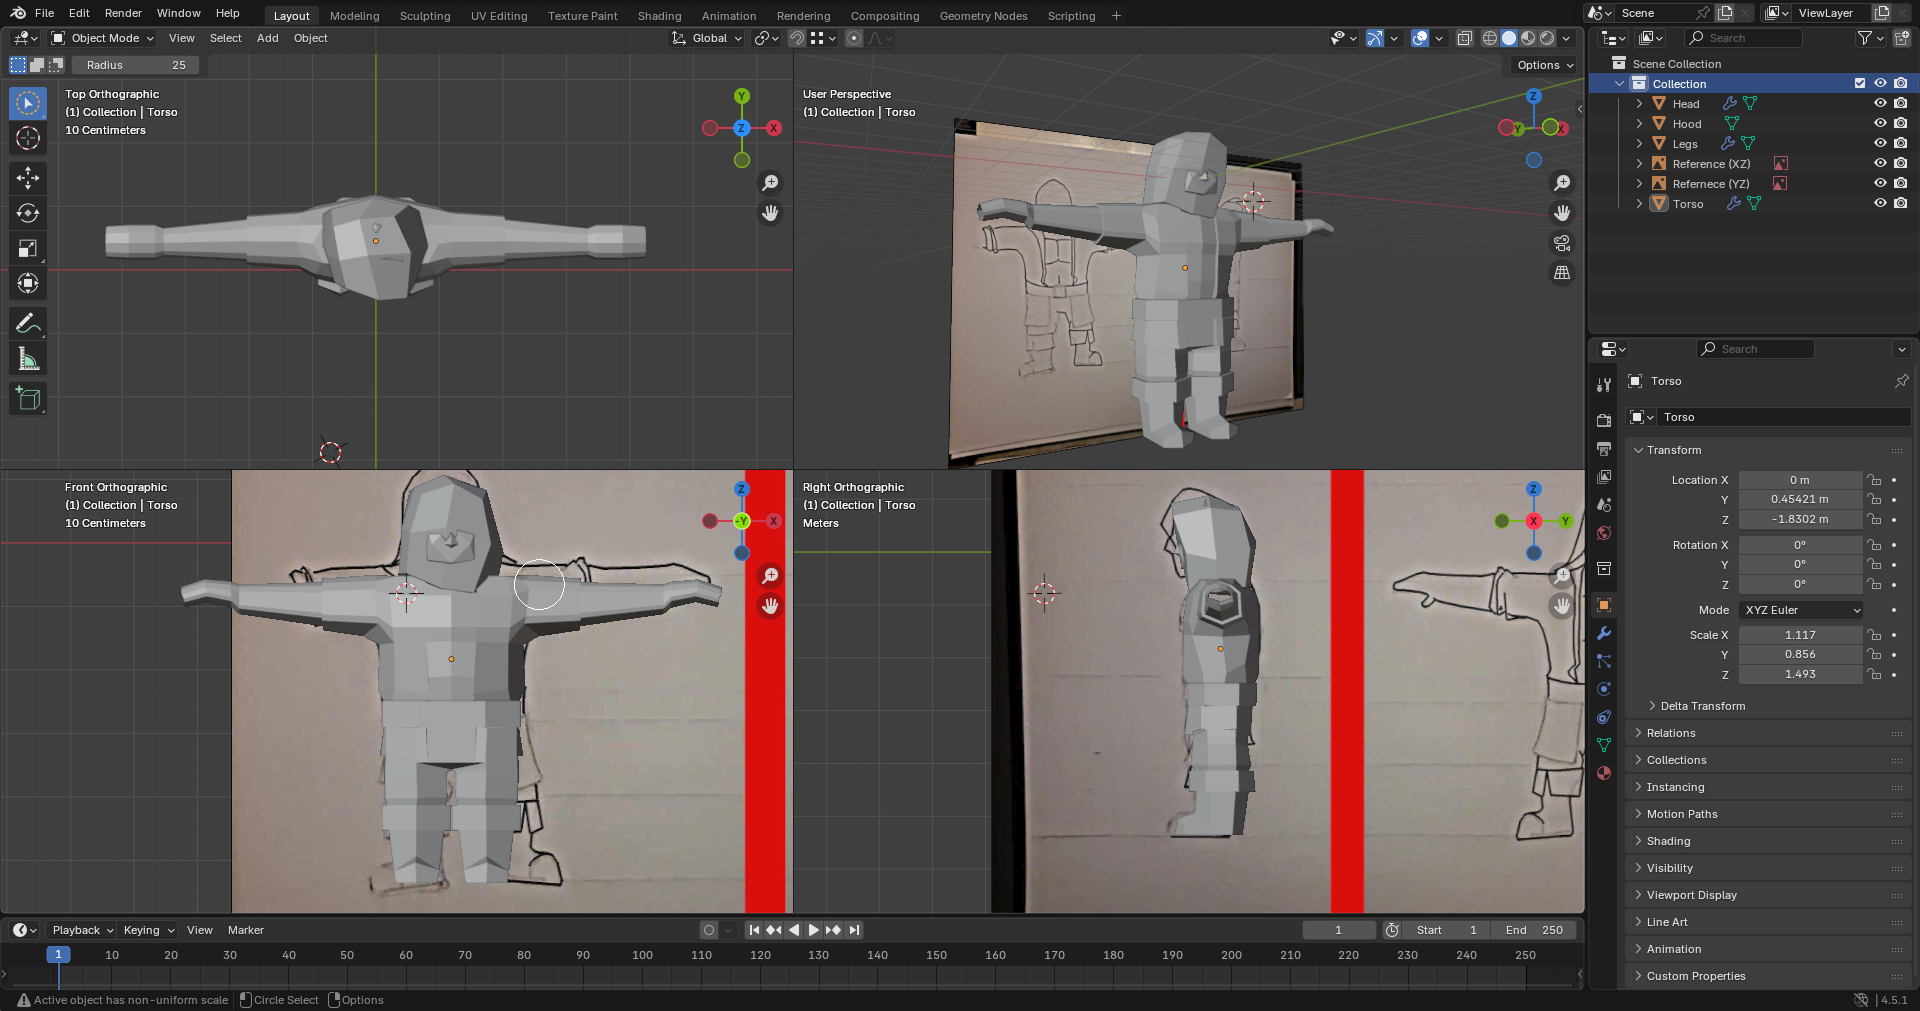Expand the Viewport Display panel

[1691, 895]
